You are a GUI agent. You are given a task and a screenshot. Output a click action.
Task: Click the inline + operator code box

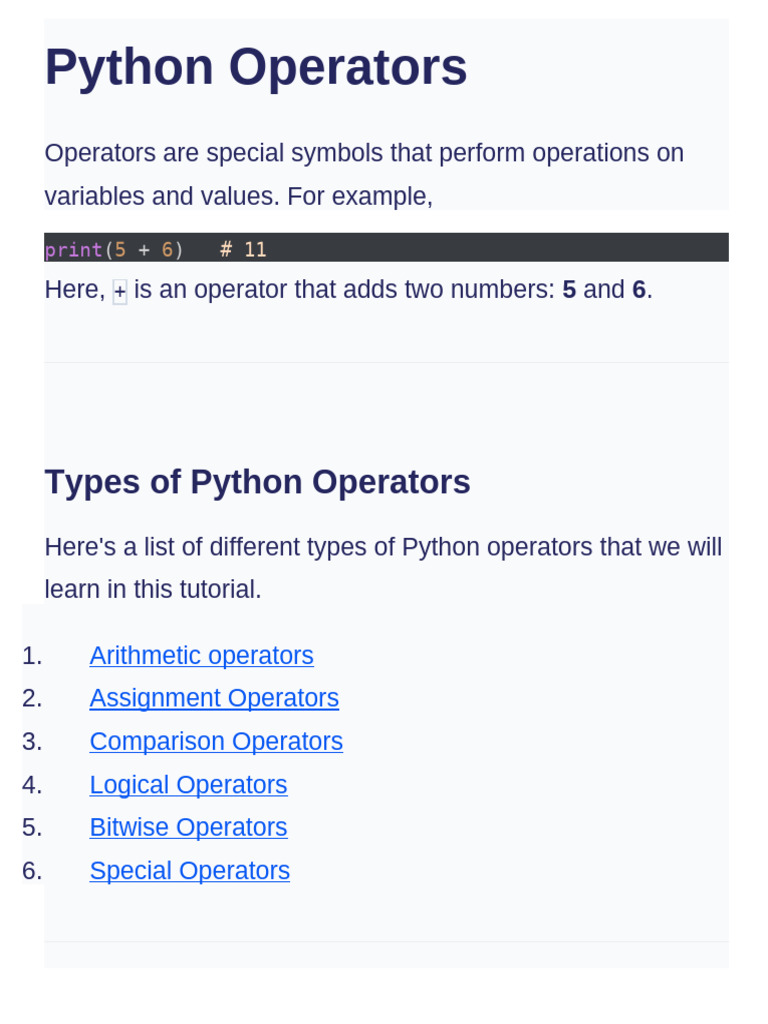click(120, 292)
